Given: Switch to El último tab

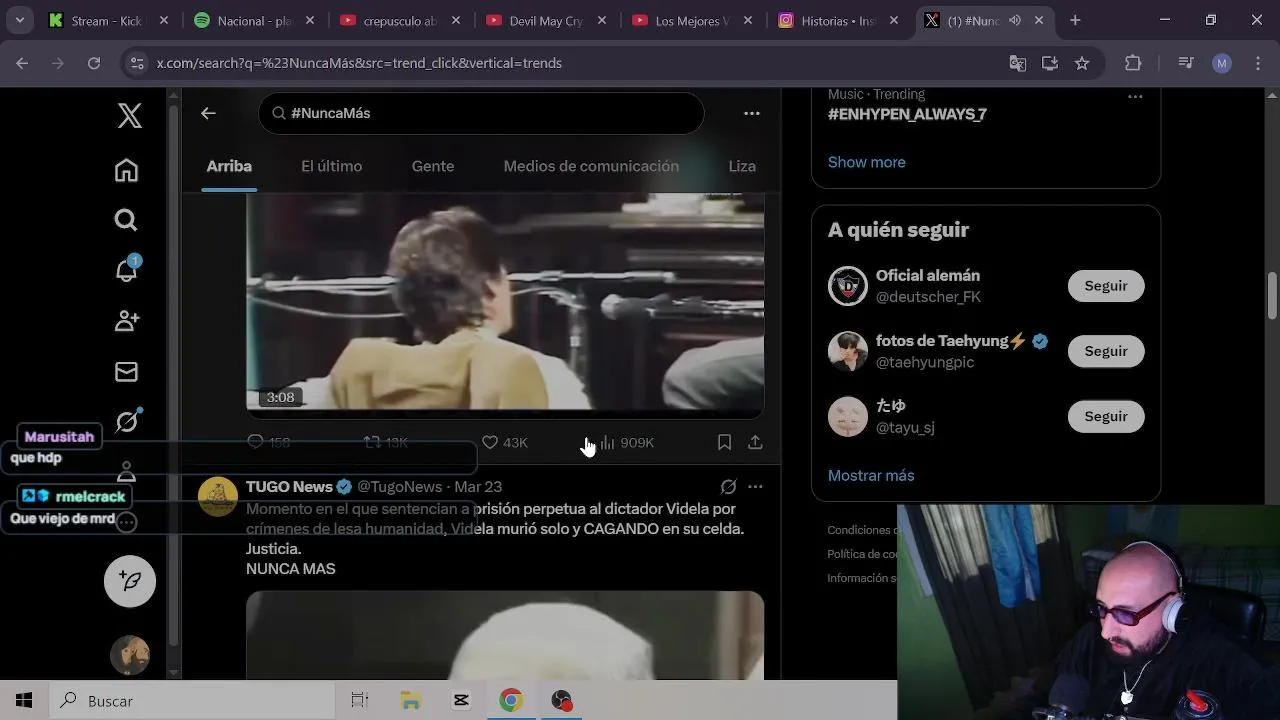Looking at the screenshot, I should pos(332,166).
